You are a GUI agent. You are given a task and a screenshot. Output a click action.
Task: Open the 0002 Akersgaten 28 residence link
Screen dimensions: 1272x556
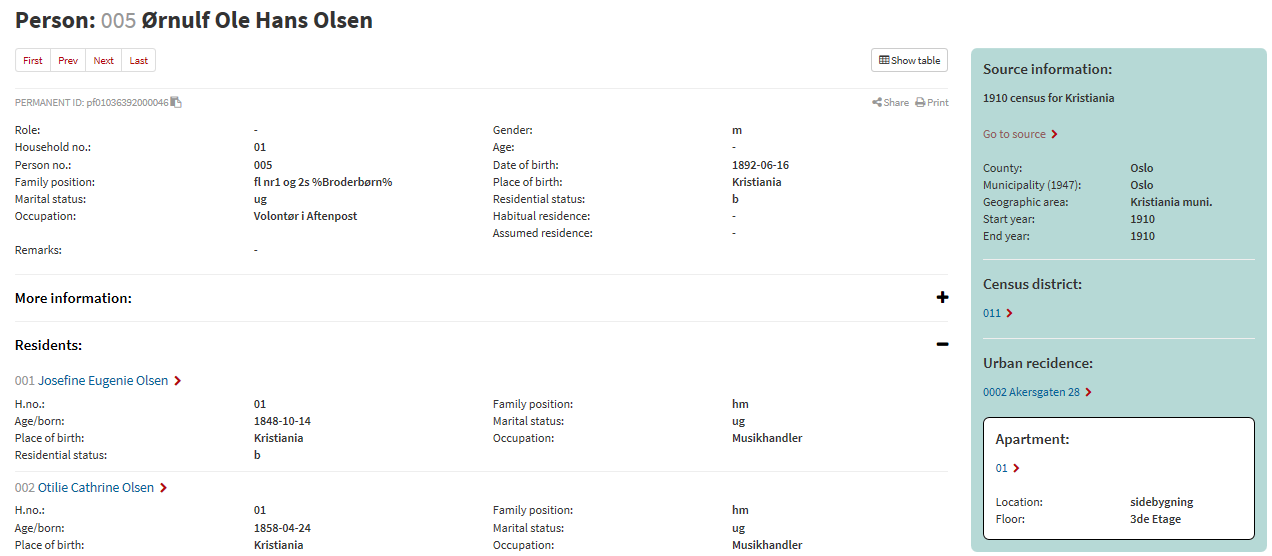[1031, 392]
